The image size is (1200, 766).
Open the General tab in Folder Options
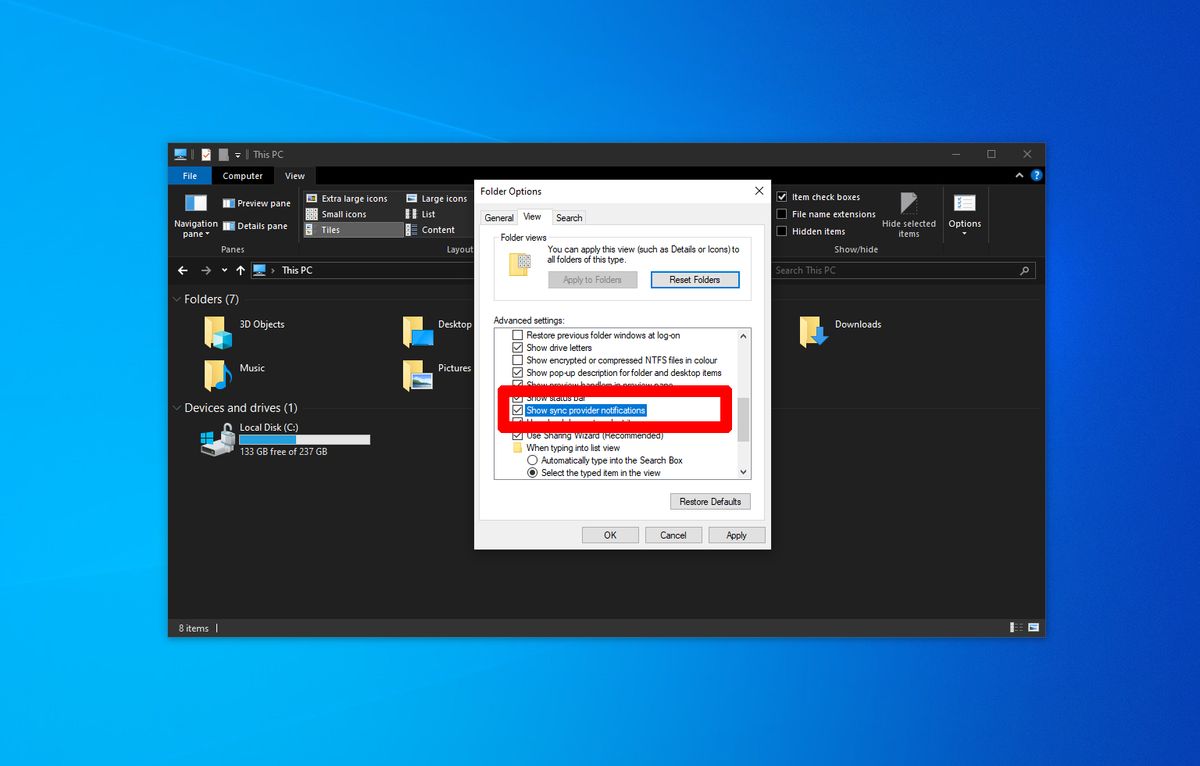(x=499, y=218)
